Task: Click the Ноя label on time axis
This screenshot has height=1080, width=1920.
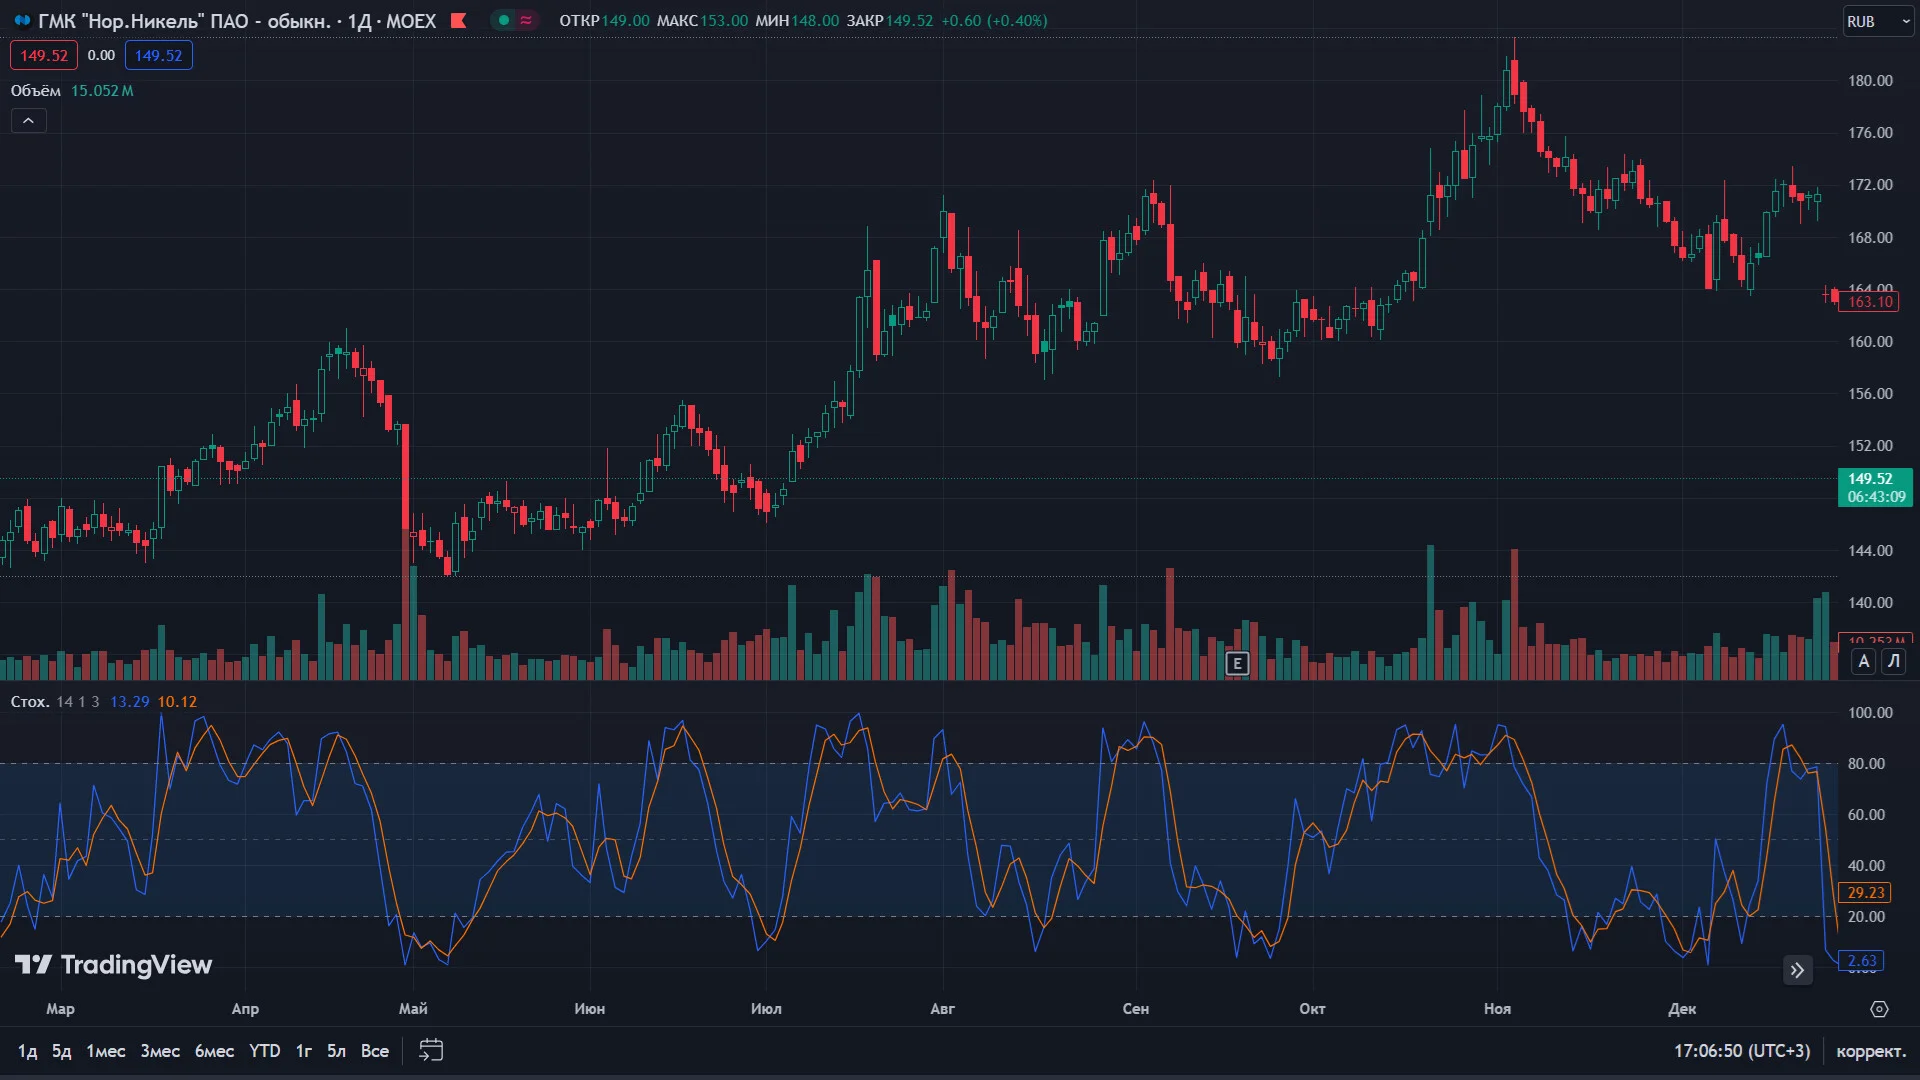Action: point(1497,1009)
